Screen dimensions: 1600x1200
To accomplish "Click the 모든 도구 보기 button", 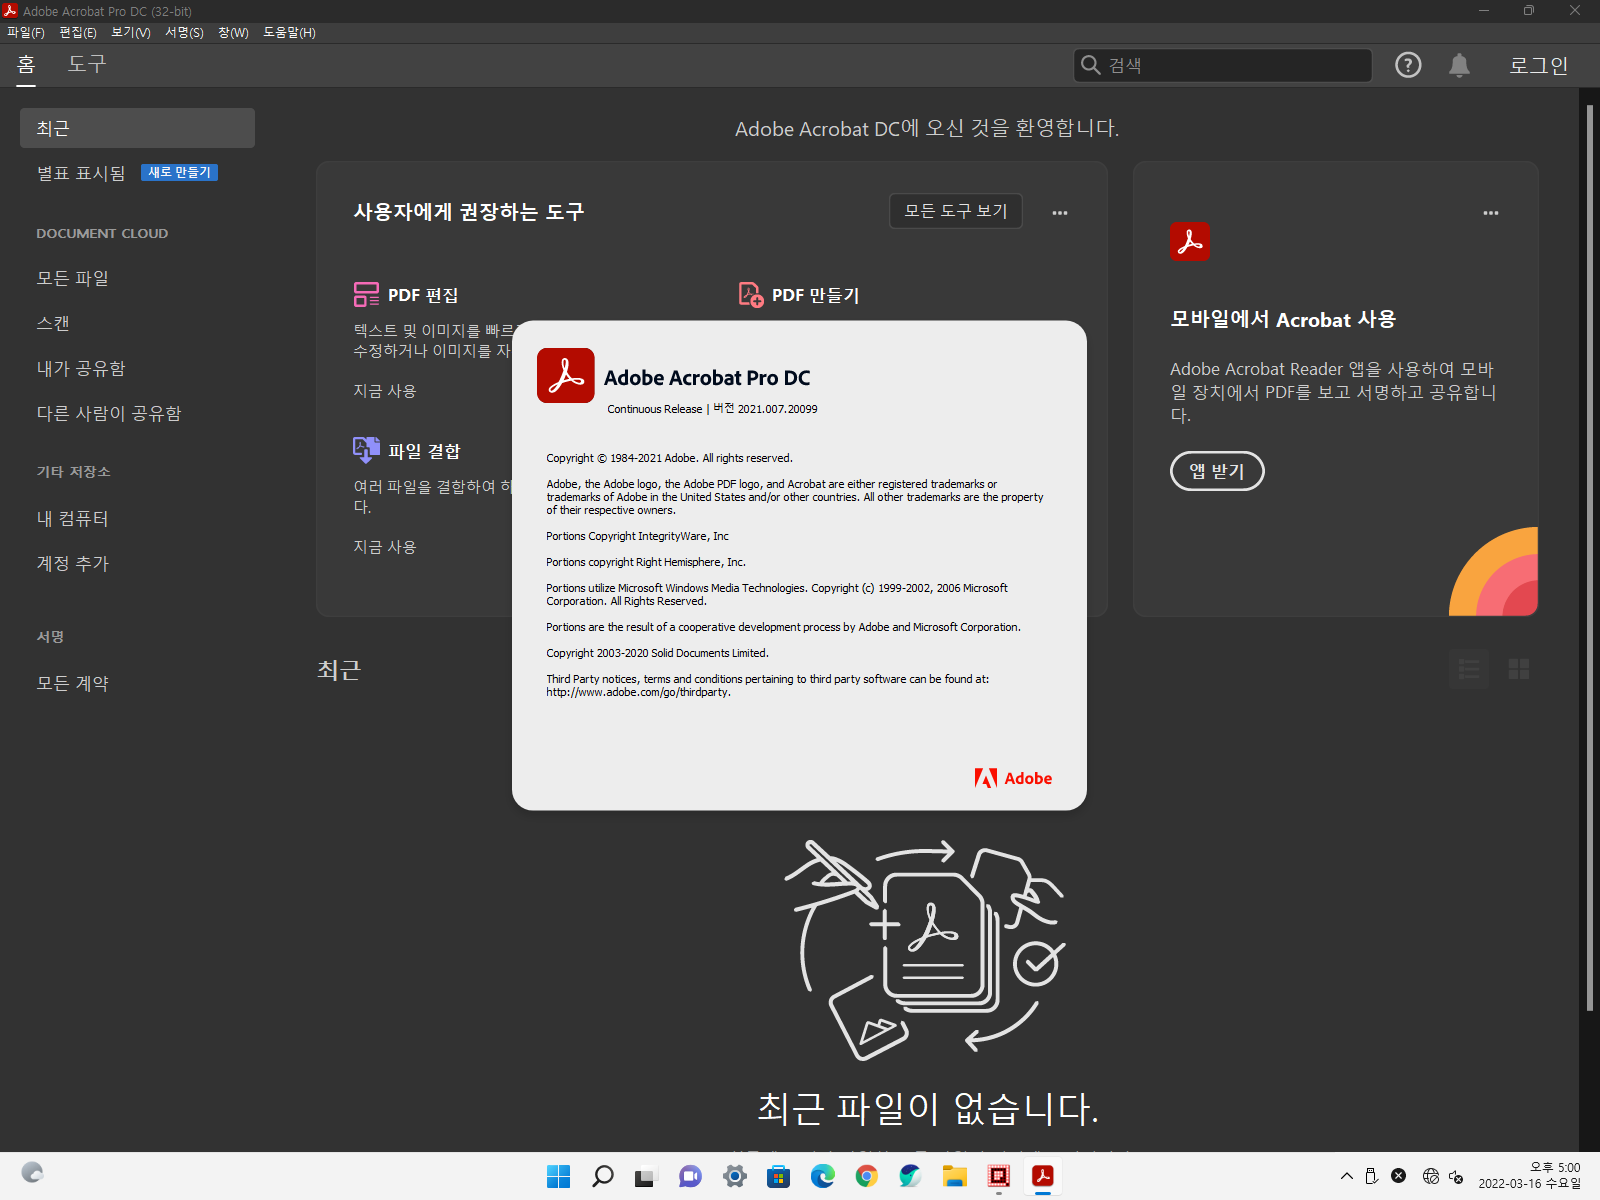I will tap(956, 211).
